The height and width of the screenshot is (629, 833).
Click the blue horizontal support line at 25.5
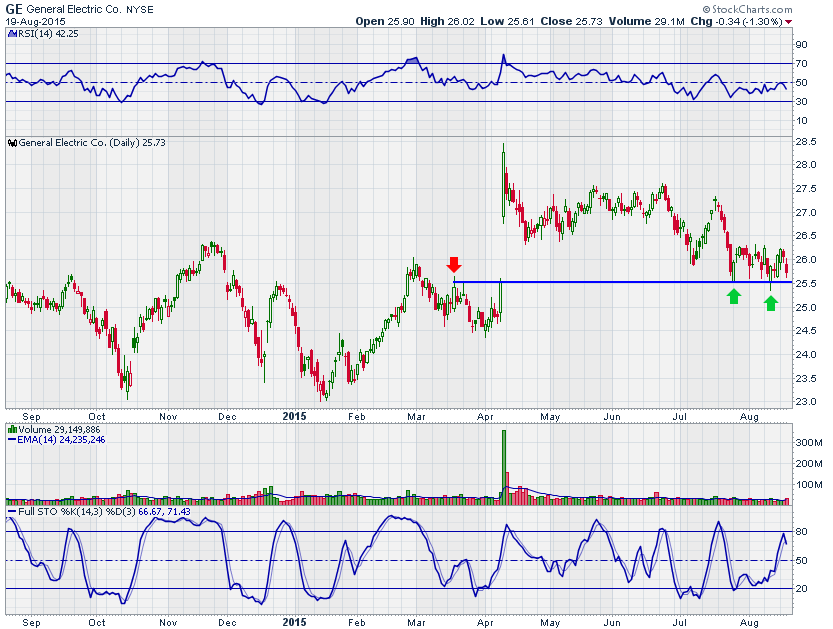(x=623, y=282)
